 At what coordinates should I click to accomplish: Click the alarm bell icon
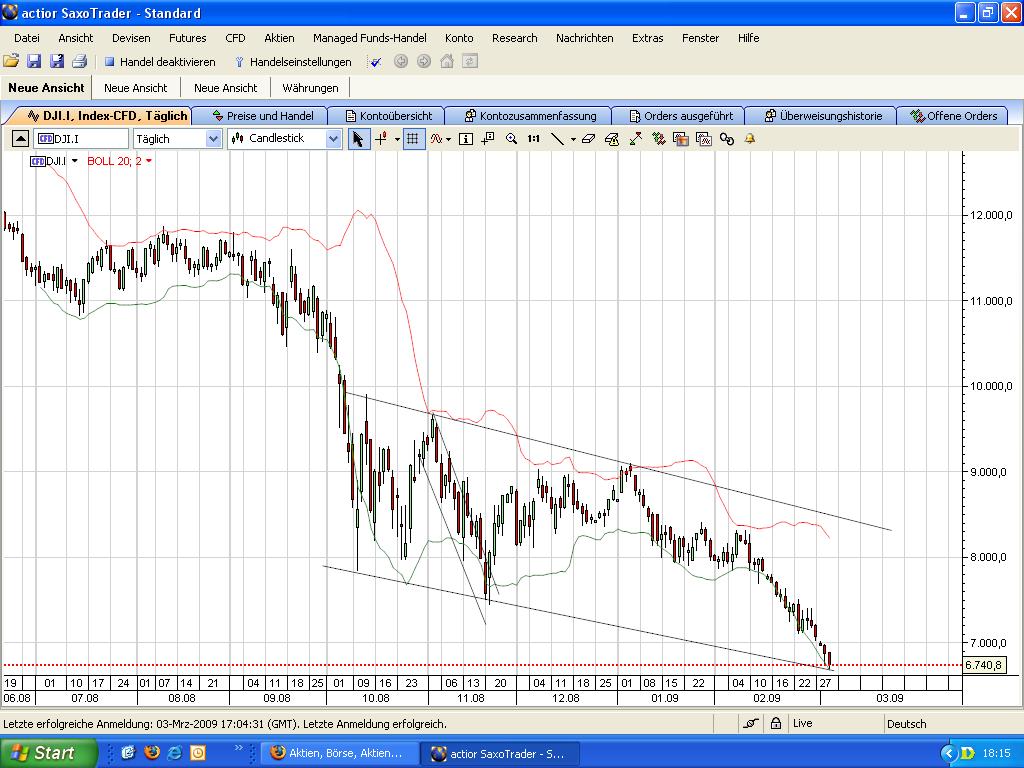tap(749, 139)
